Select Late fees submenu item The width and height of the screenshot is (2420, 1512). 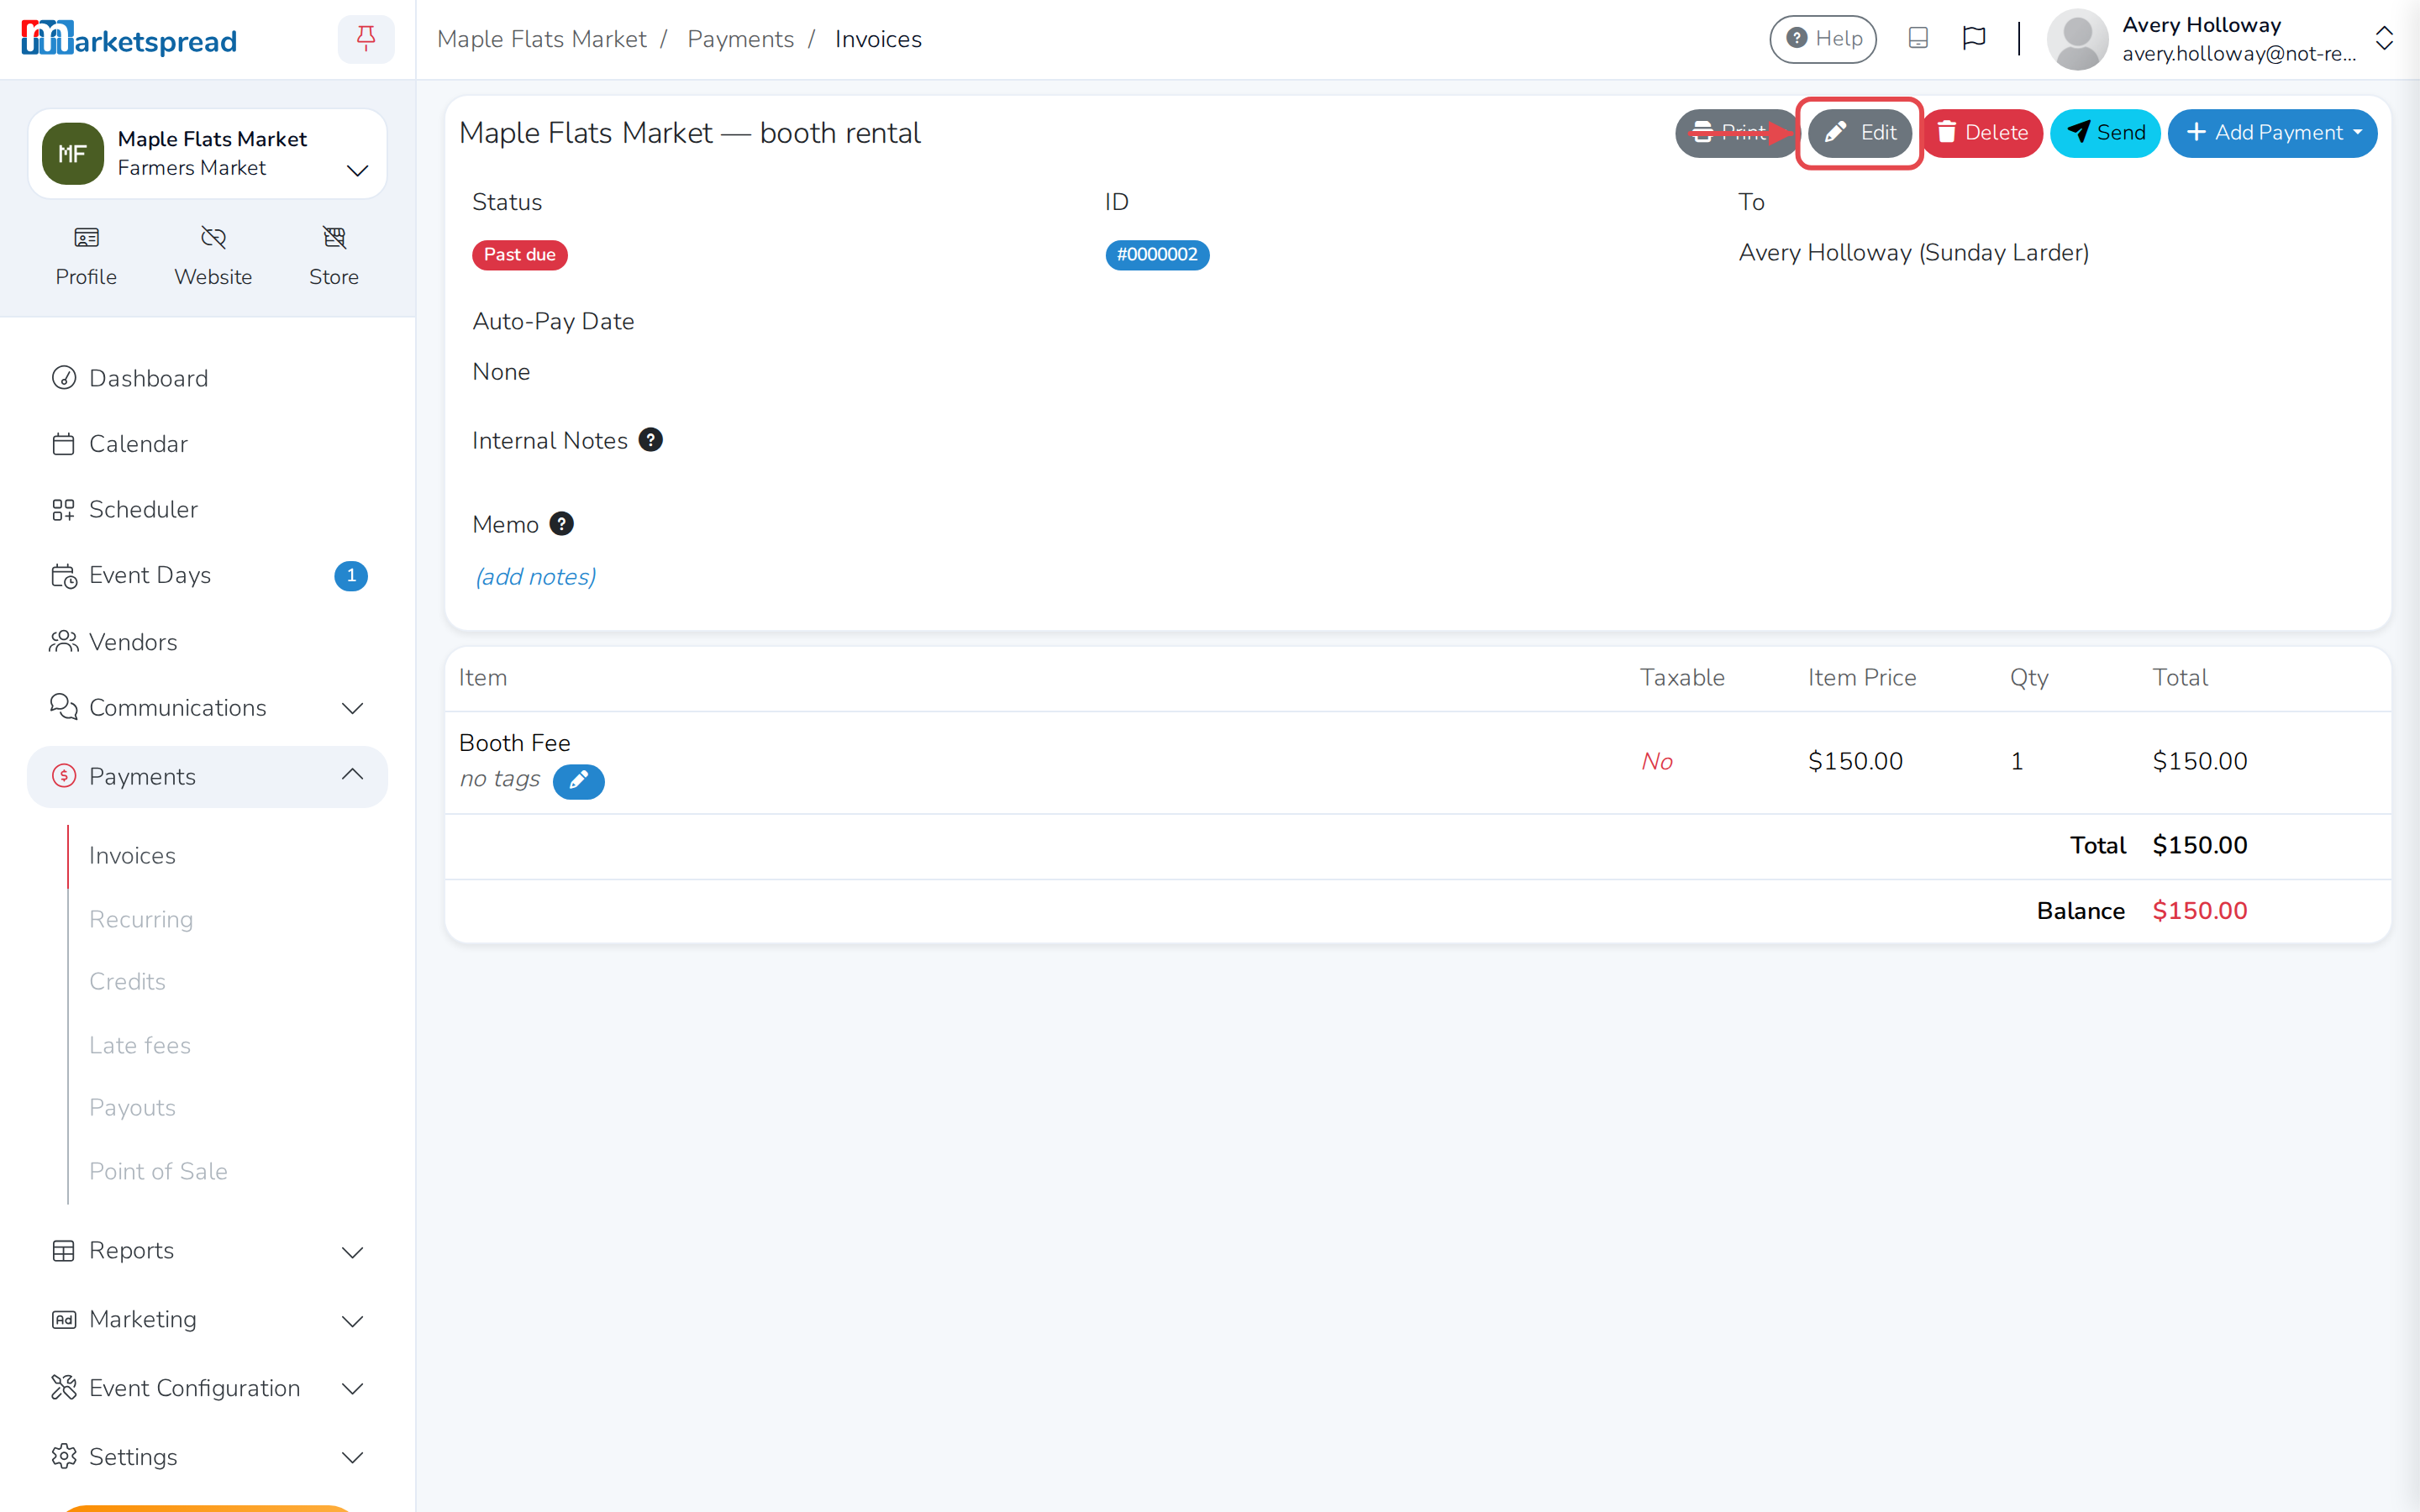coord(140,1045)
